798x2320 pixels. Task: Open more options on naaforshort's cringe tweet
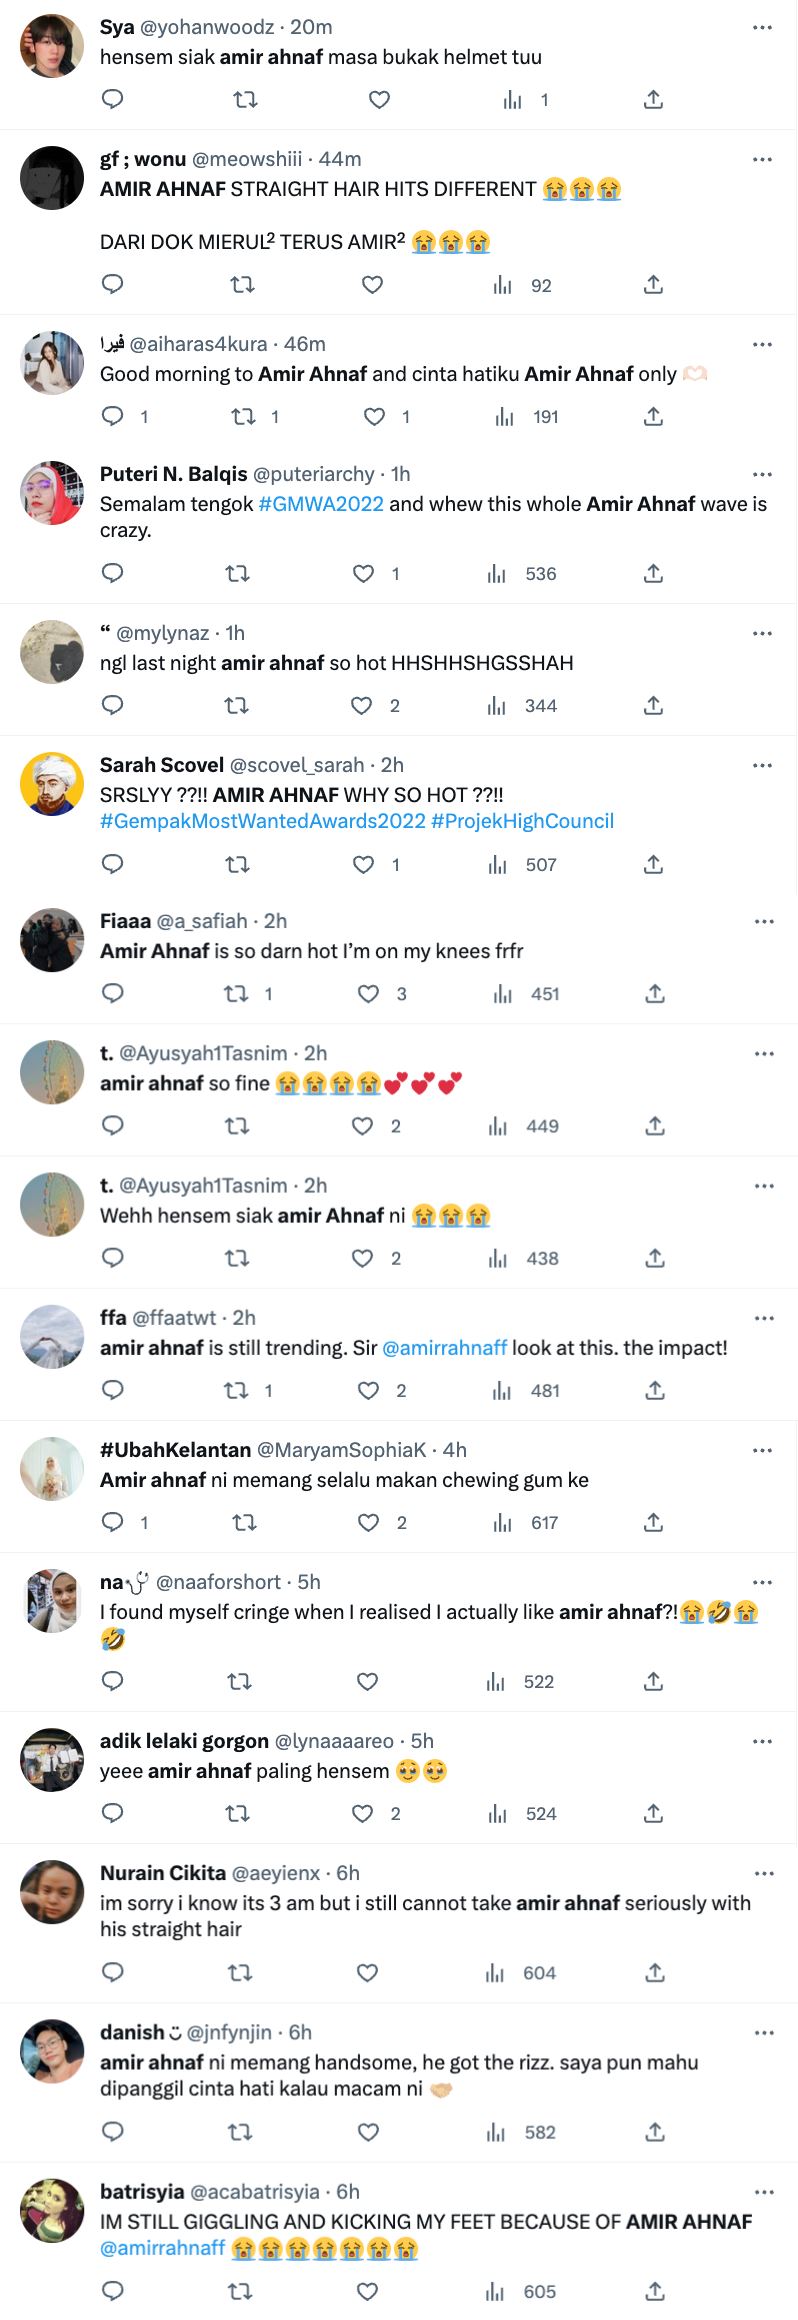763,1580
